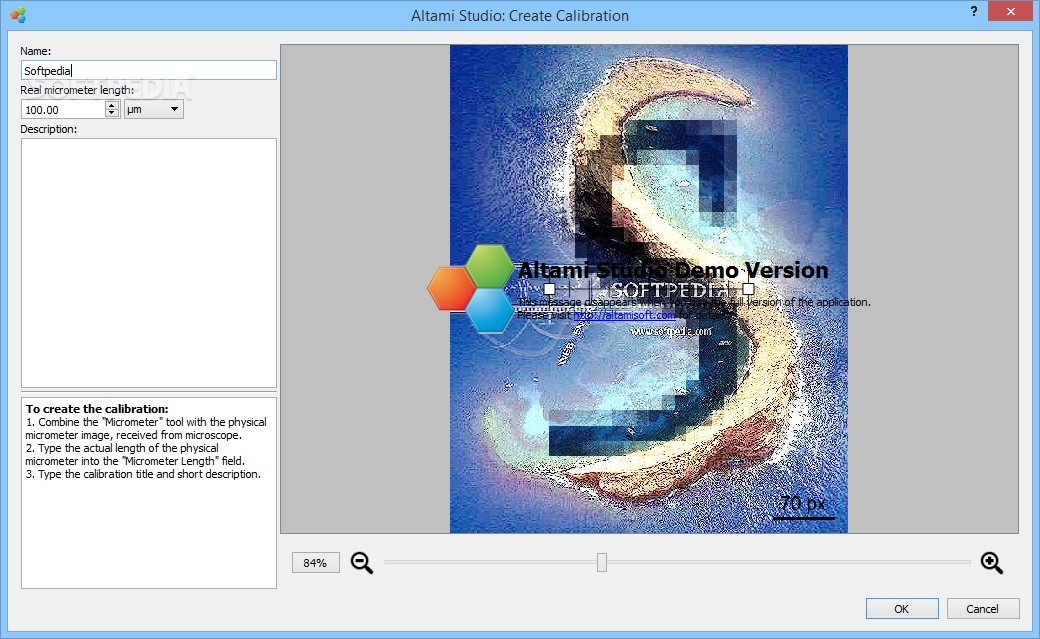Click the Cancel button

(982, 608)
